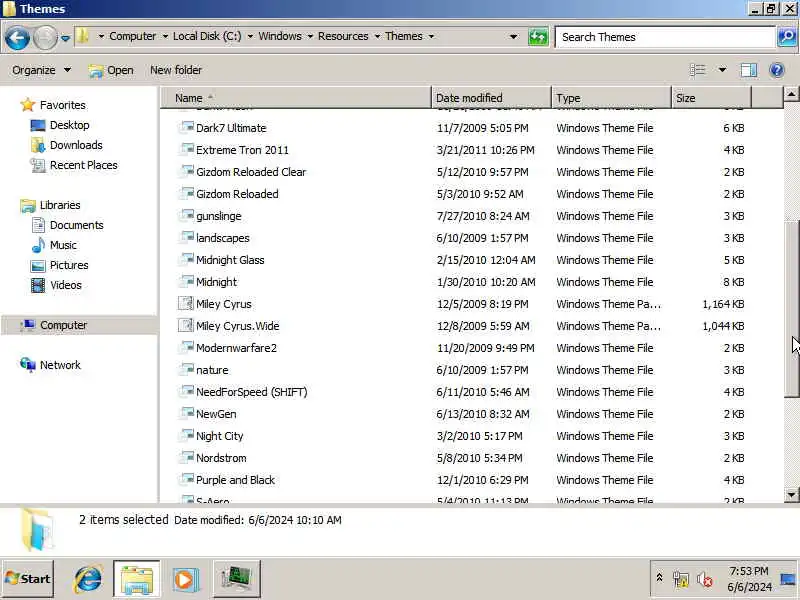The width and height of the screenshot is (800, 600).
Task: Sort files by Date modified column
Action: click(491, 98)
